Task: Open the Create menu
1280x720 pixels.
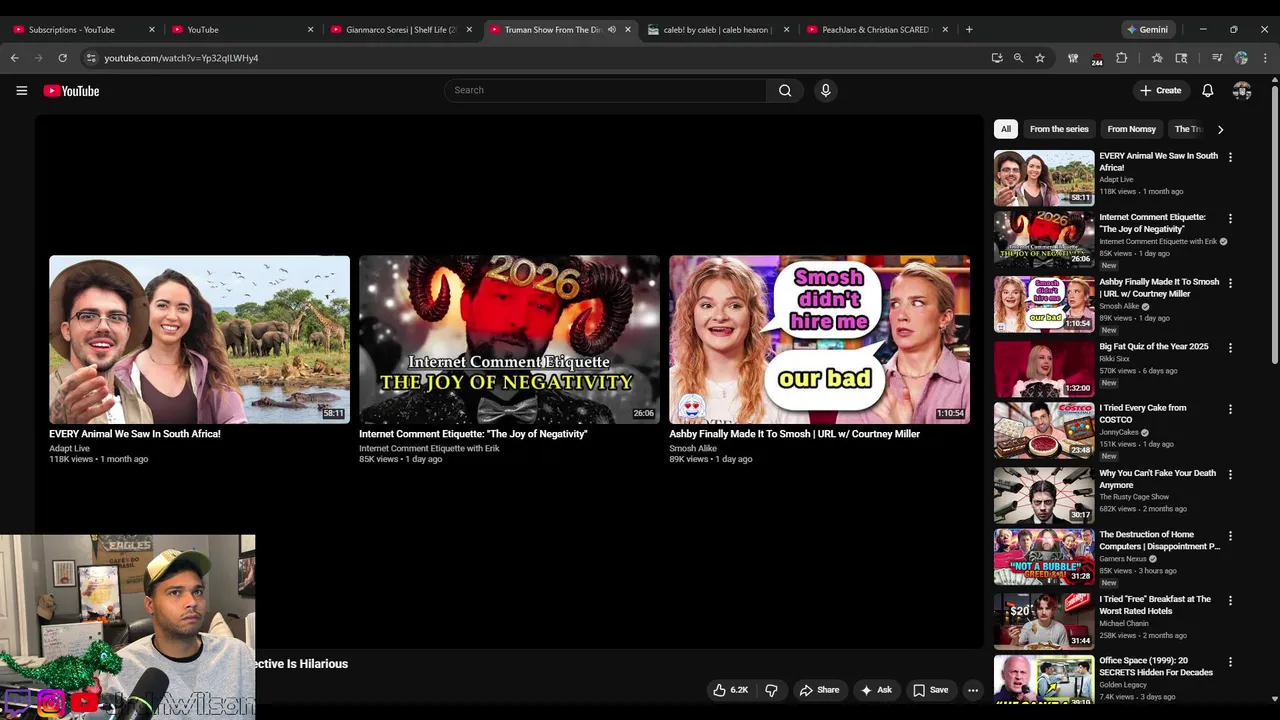Action: [x=1161, y=90]
